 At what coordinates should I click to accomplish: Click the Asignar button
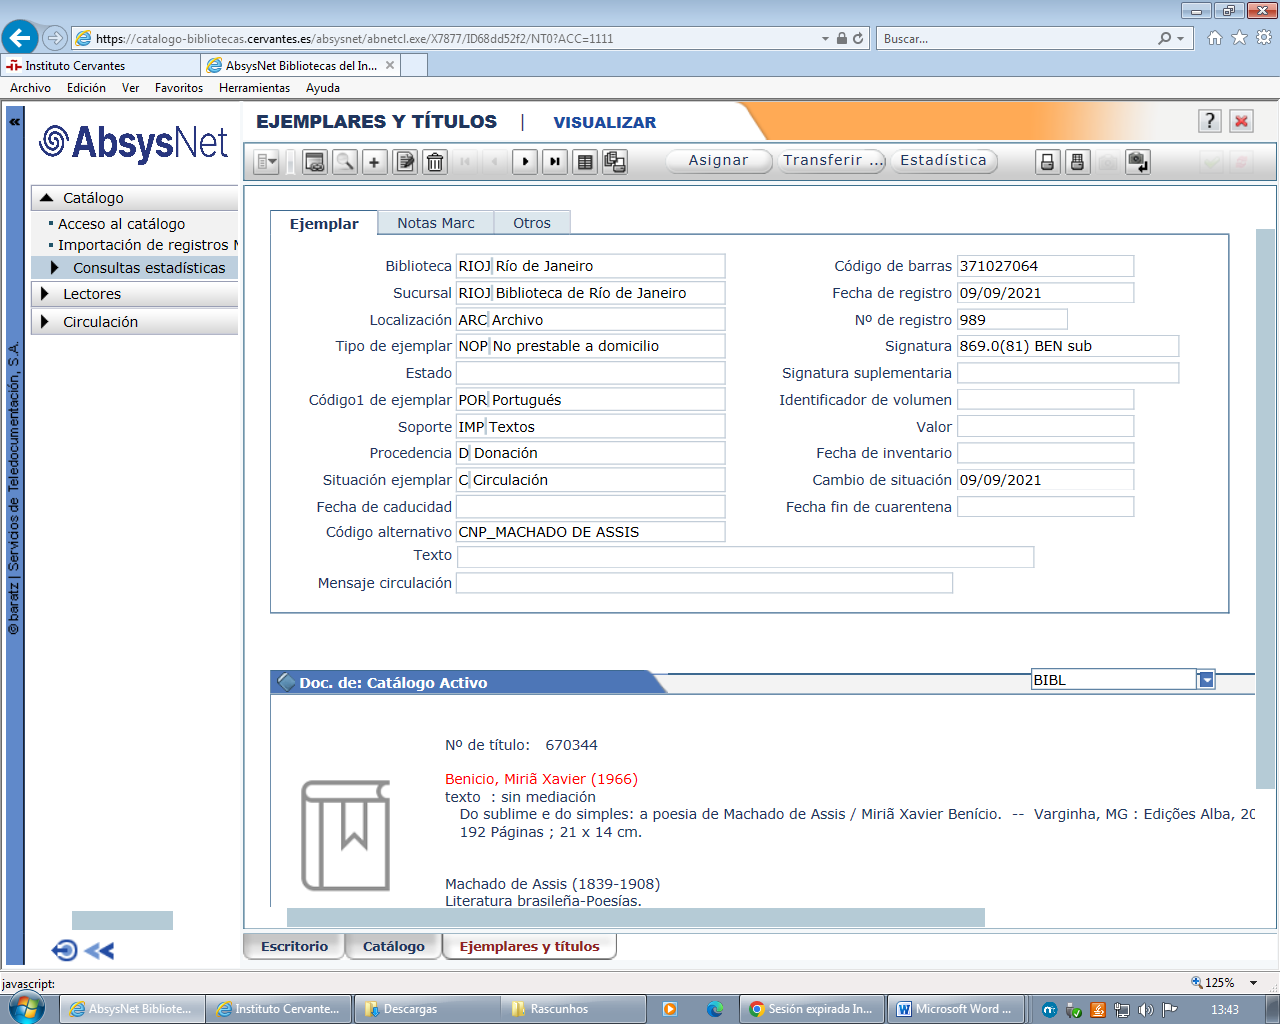click(718, 161)
